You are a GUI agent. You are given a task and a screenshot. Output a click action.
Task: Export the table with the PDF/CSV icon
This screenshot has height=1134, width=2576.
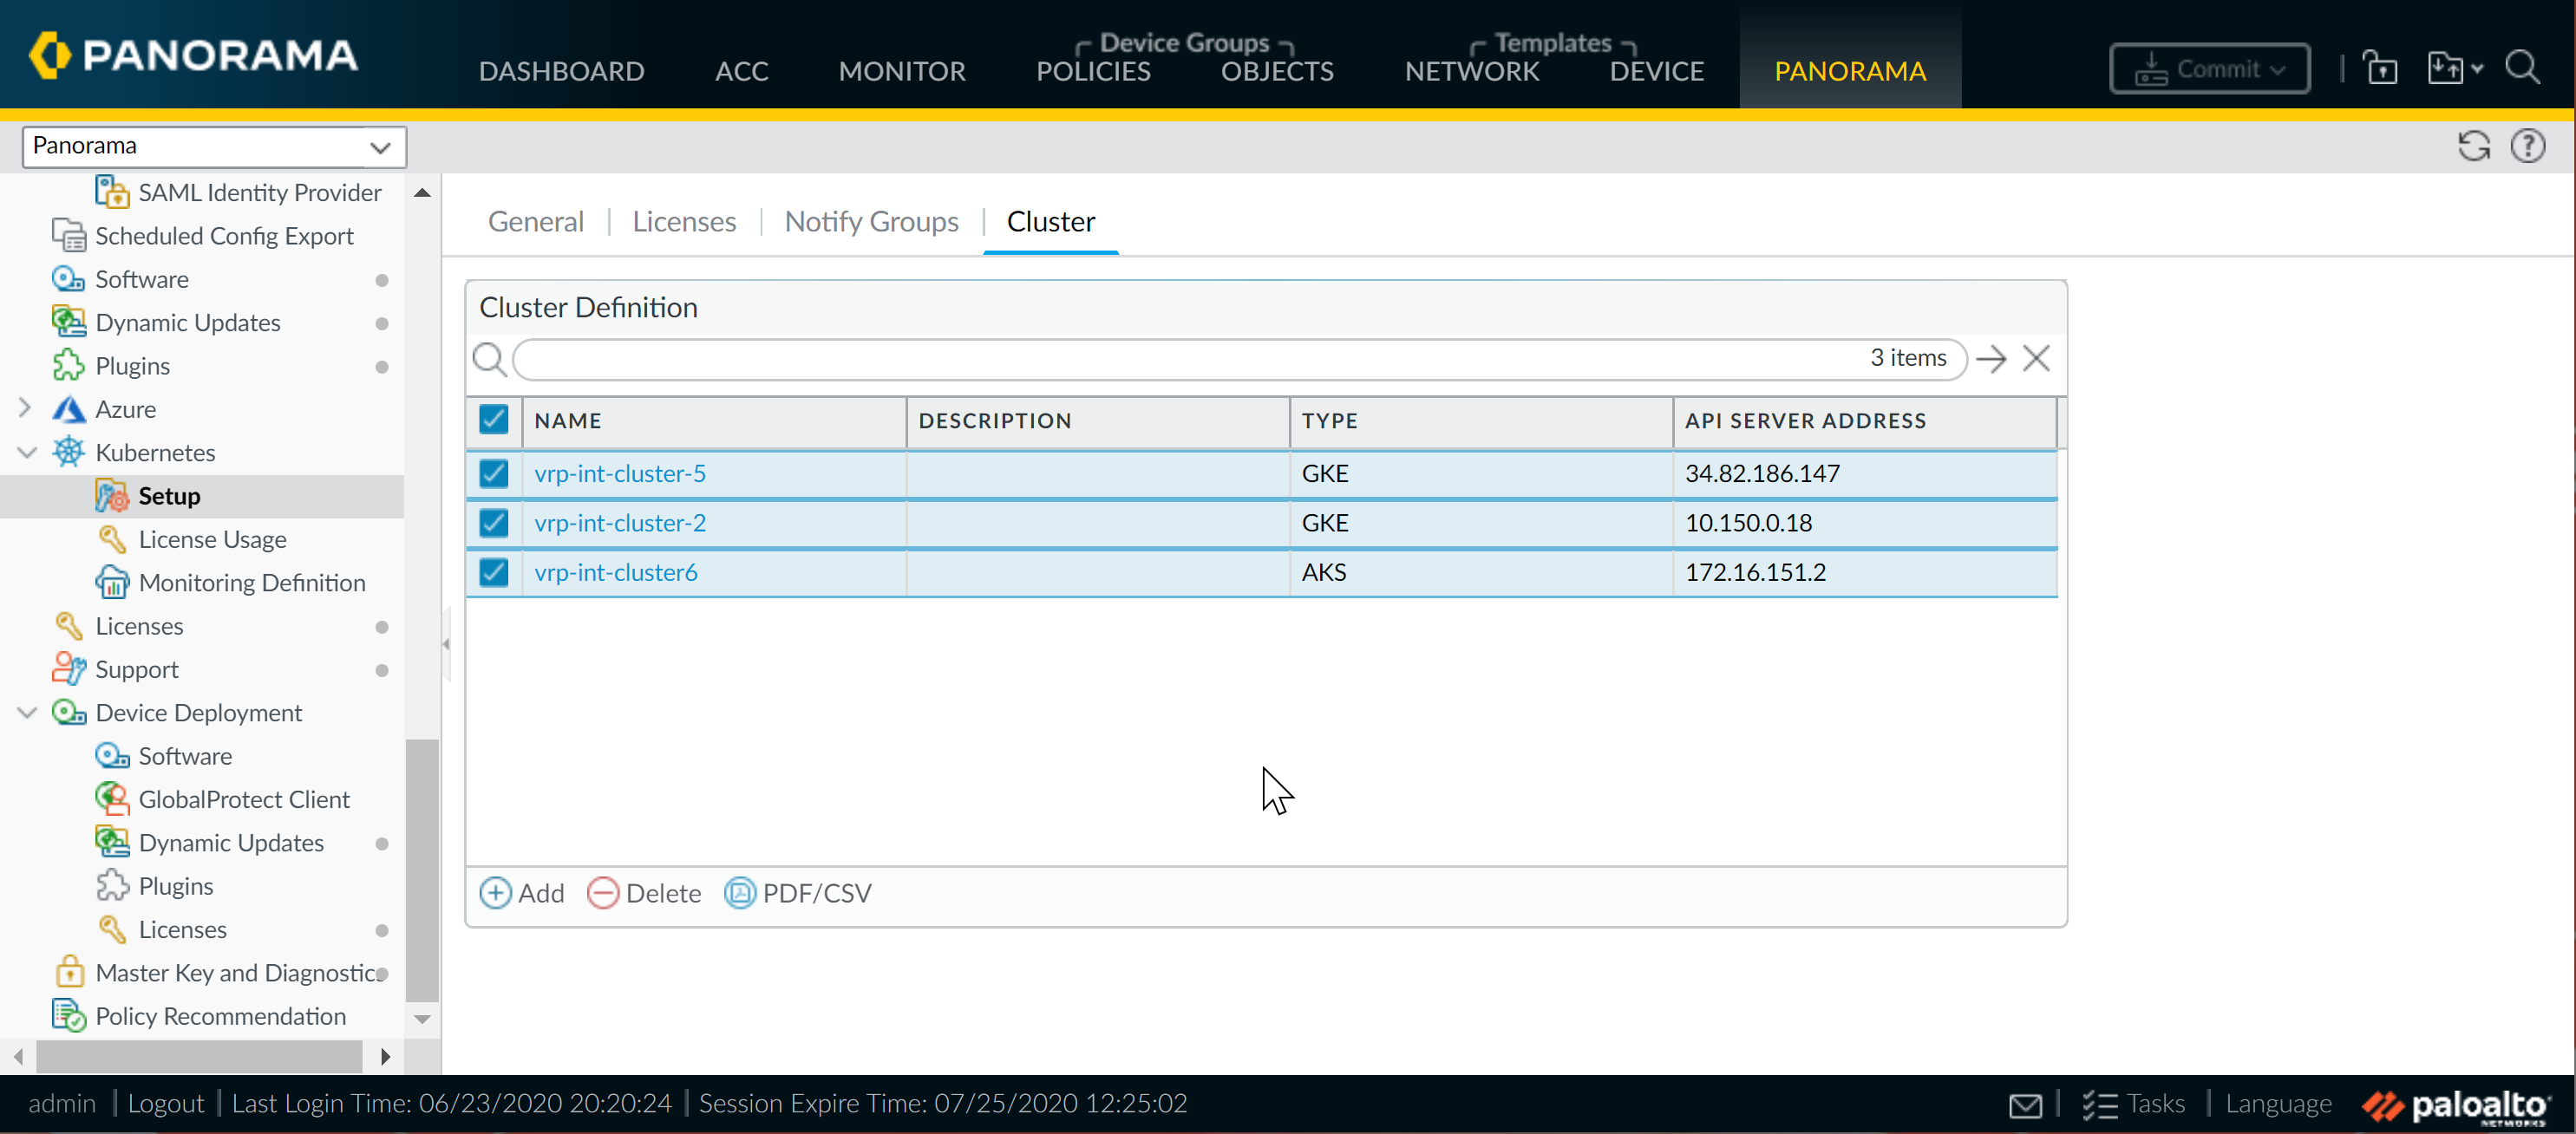[x=740, y=892]
